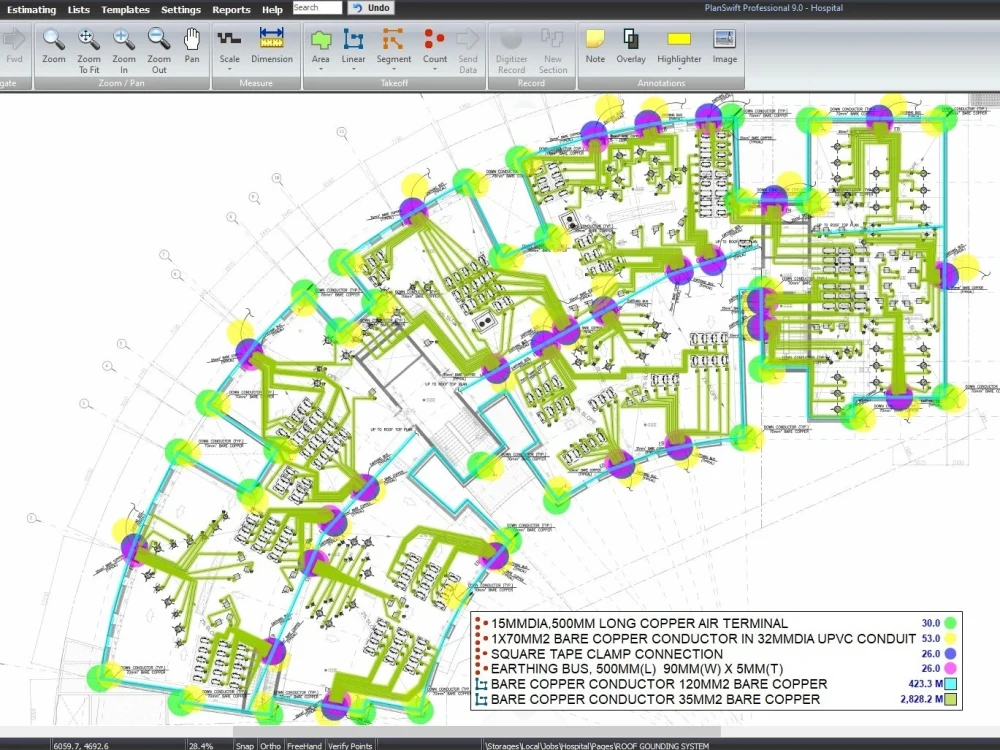
Task: Expand the Count dropdown arrow
Action: tap(434, 70)
